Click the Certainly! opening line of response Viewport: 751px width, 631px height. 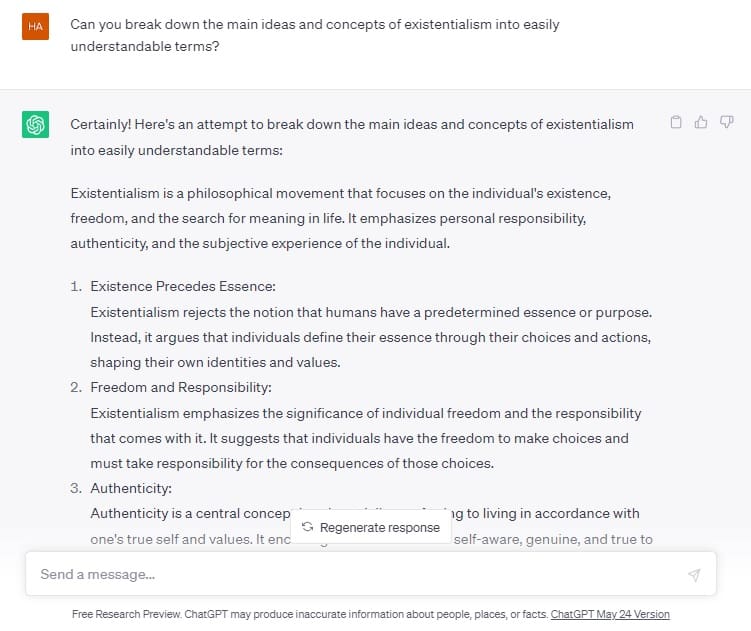coord(352,137)
